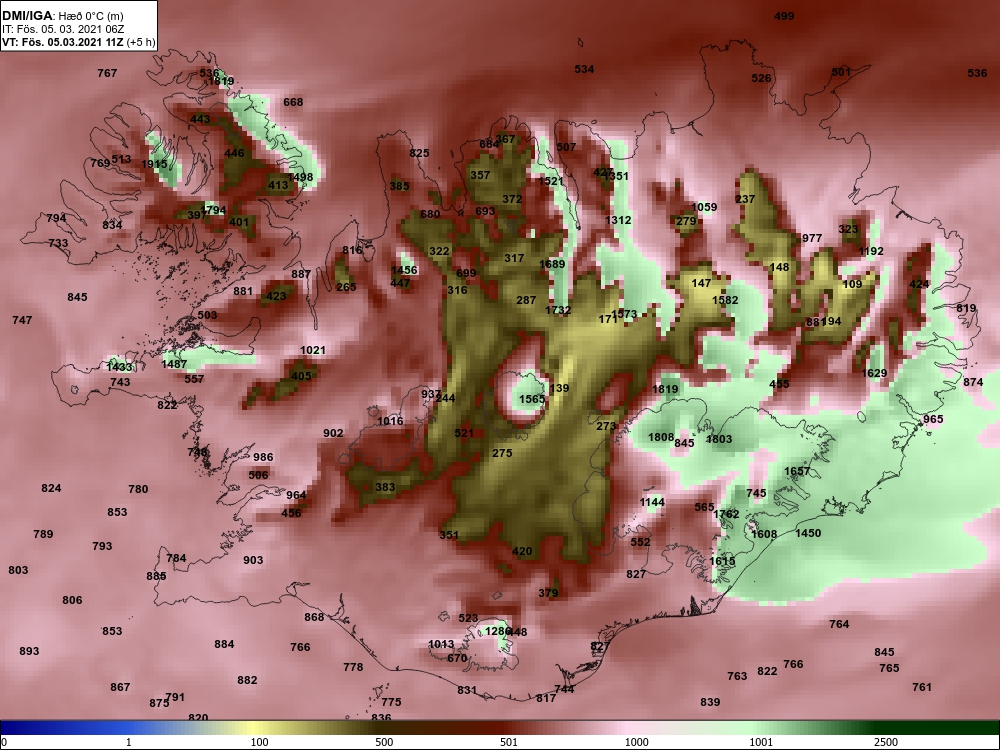
Task: Click the map value 1192
Action: (871, 251)
